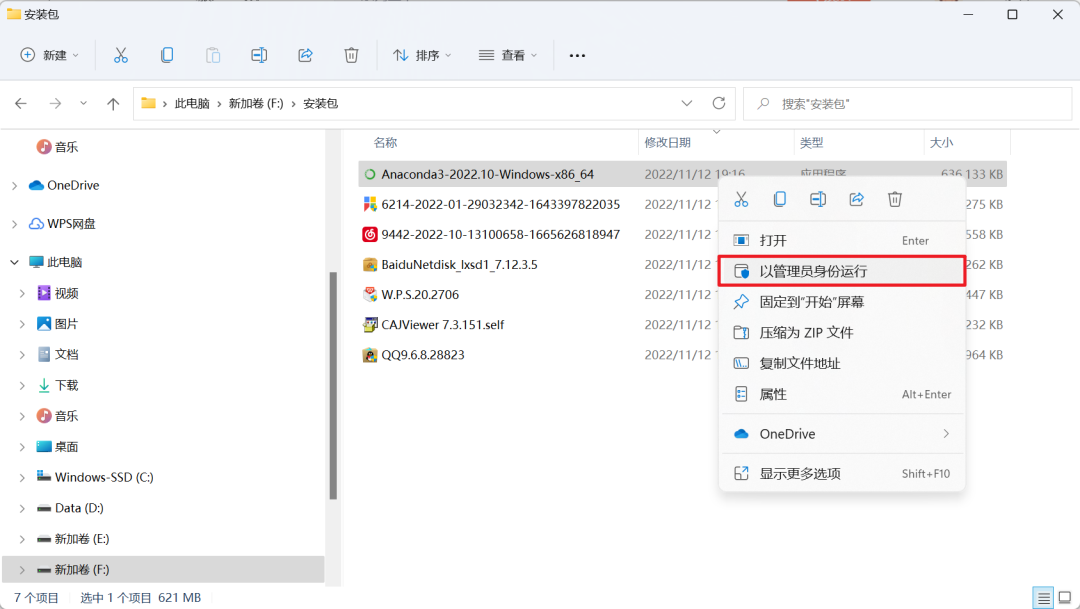The image size is (1080, 609).
Task: Click the Share icon in the context menu
Action: 856,199
